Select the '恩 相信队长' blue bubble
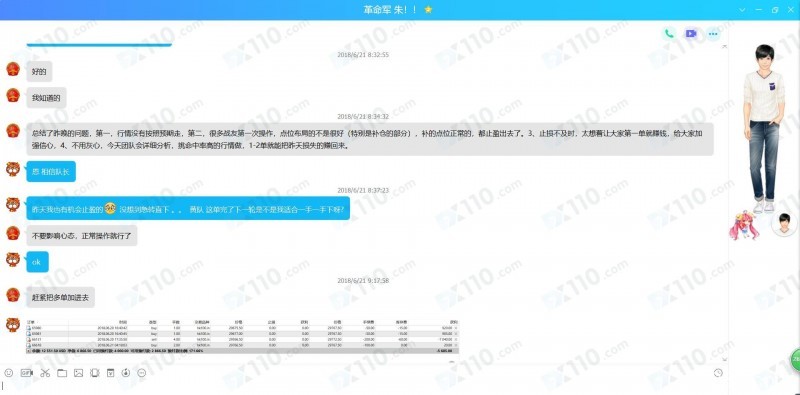800x395 pixels. click(51, 171)
